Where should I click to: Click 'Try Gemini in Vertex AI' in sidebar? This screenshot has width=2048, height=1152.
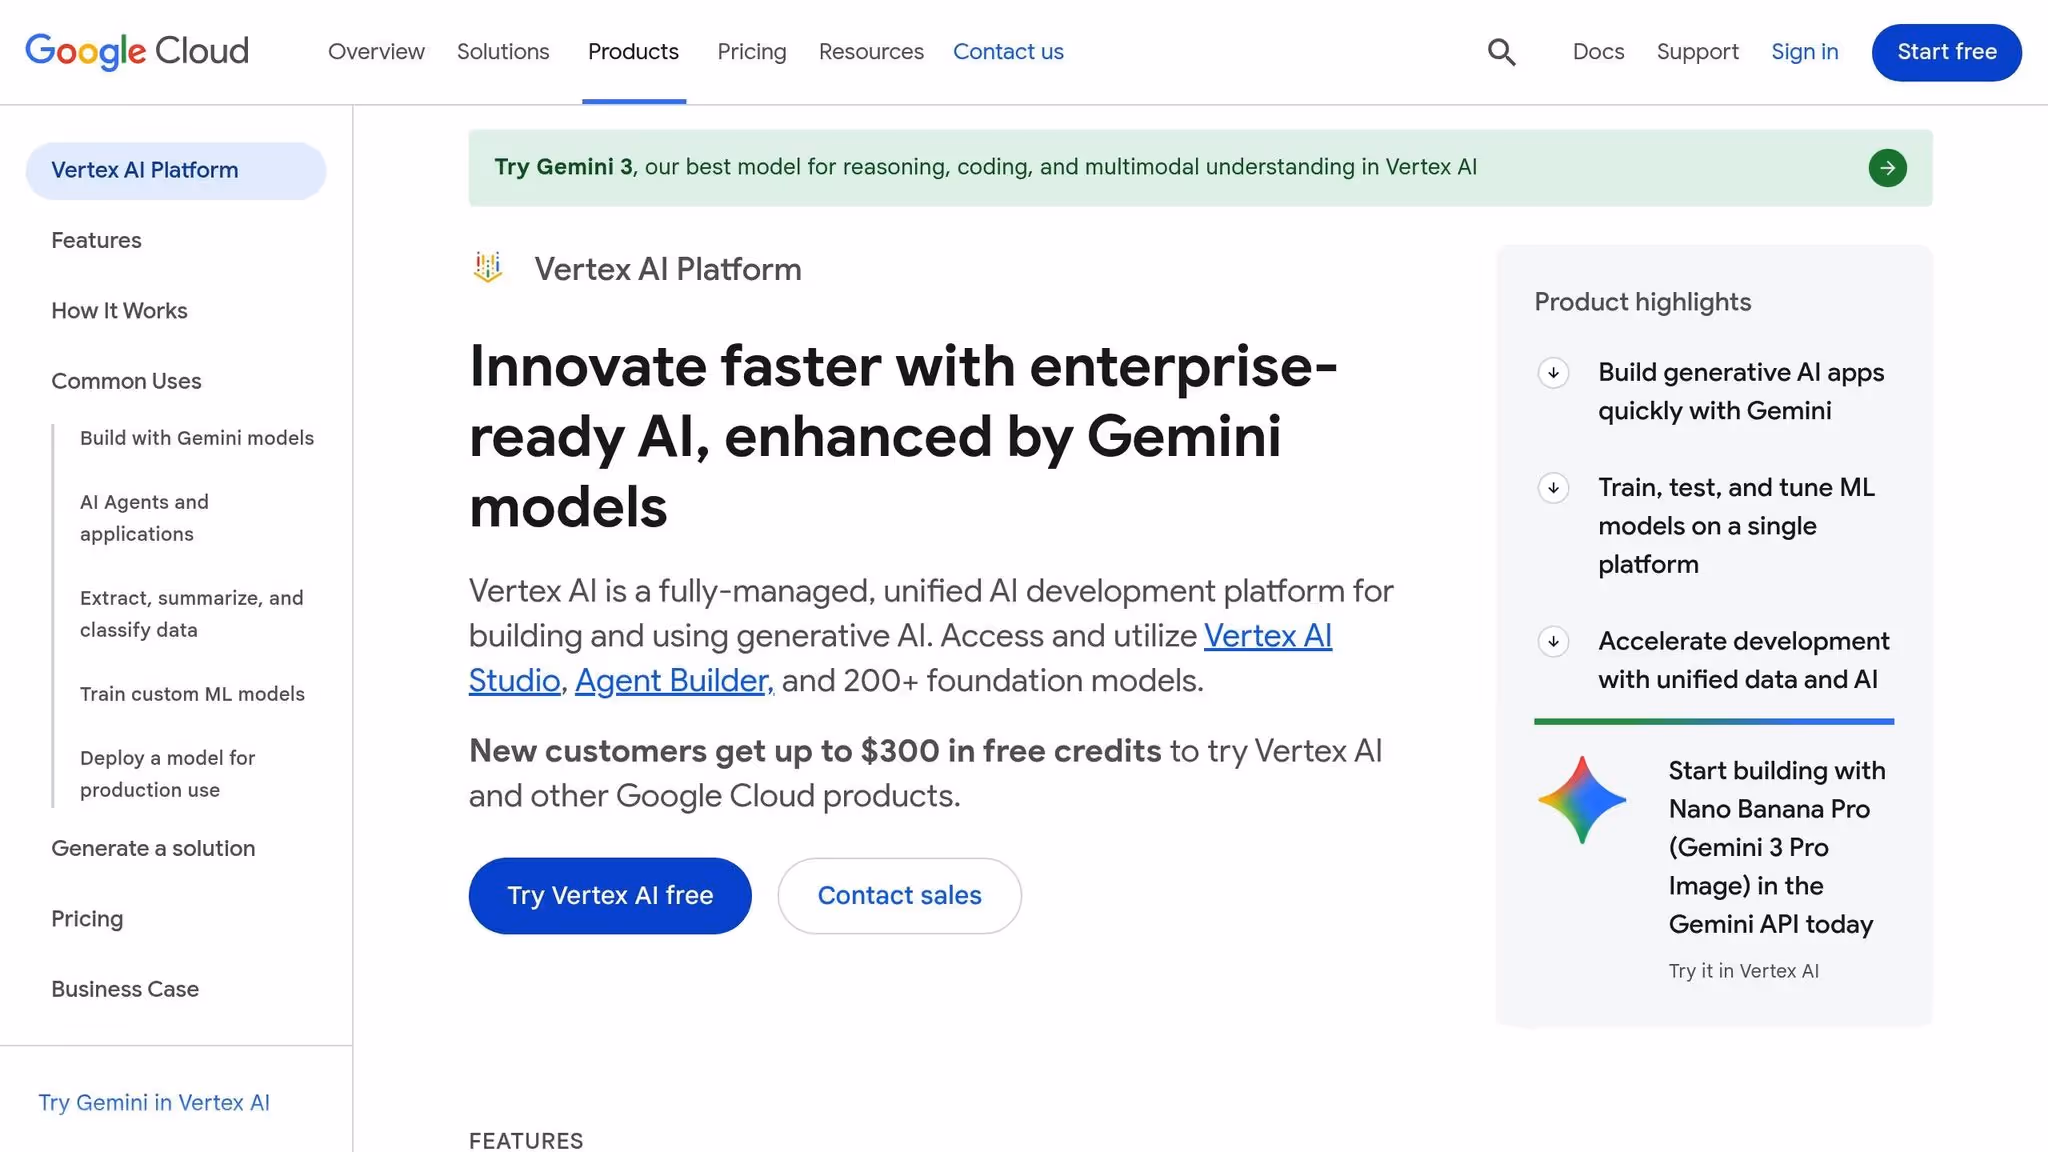pos(154,1102)
